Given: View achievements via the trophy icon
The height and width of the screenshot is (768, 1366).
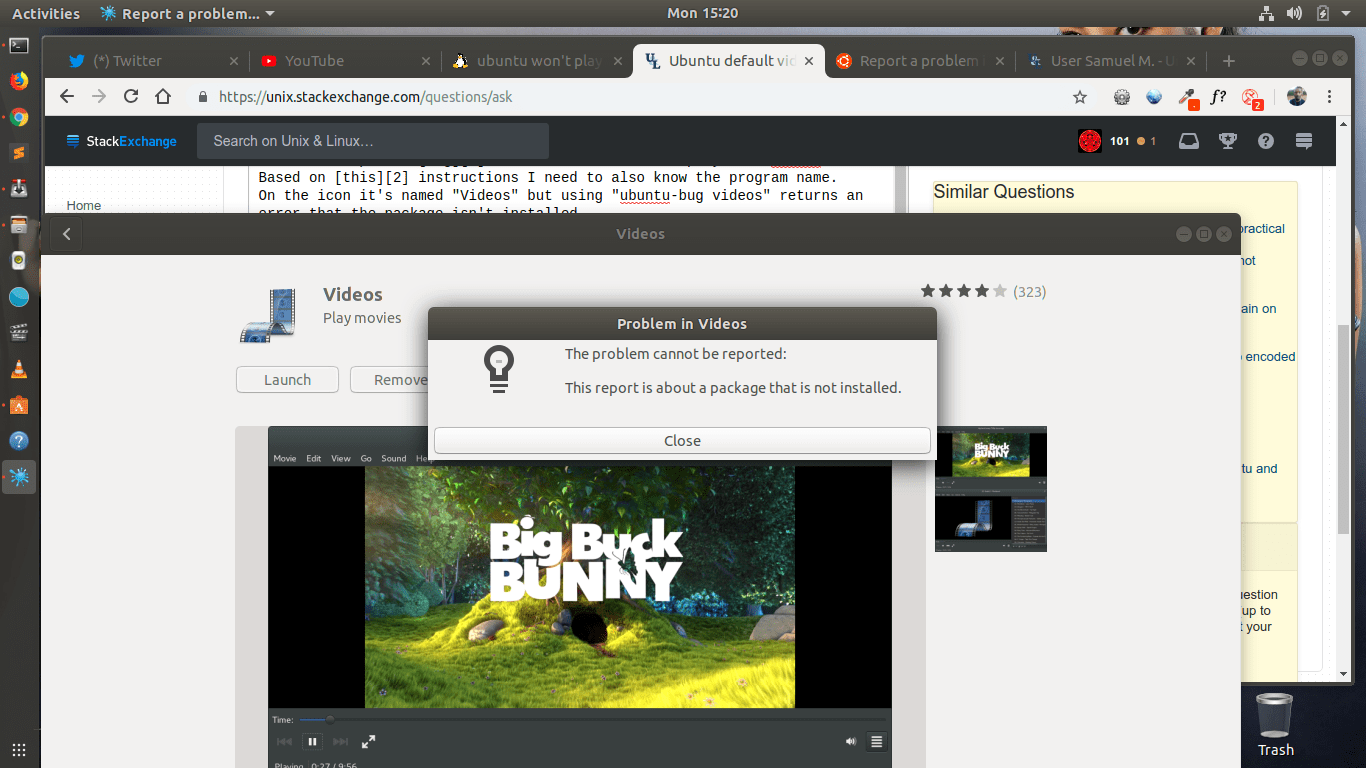Looking at the screenshot, I should (x=1227, y=140).
